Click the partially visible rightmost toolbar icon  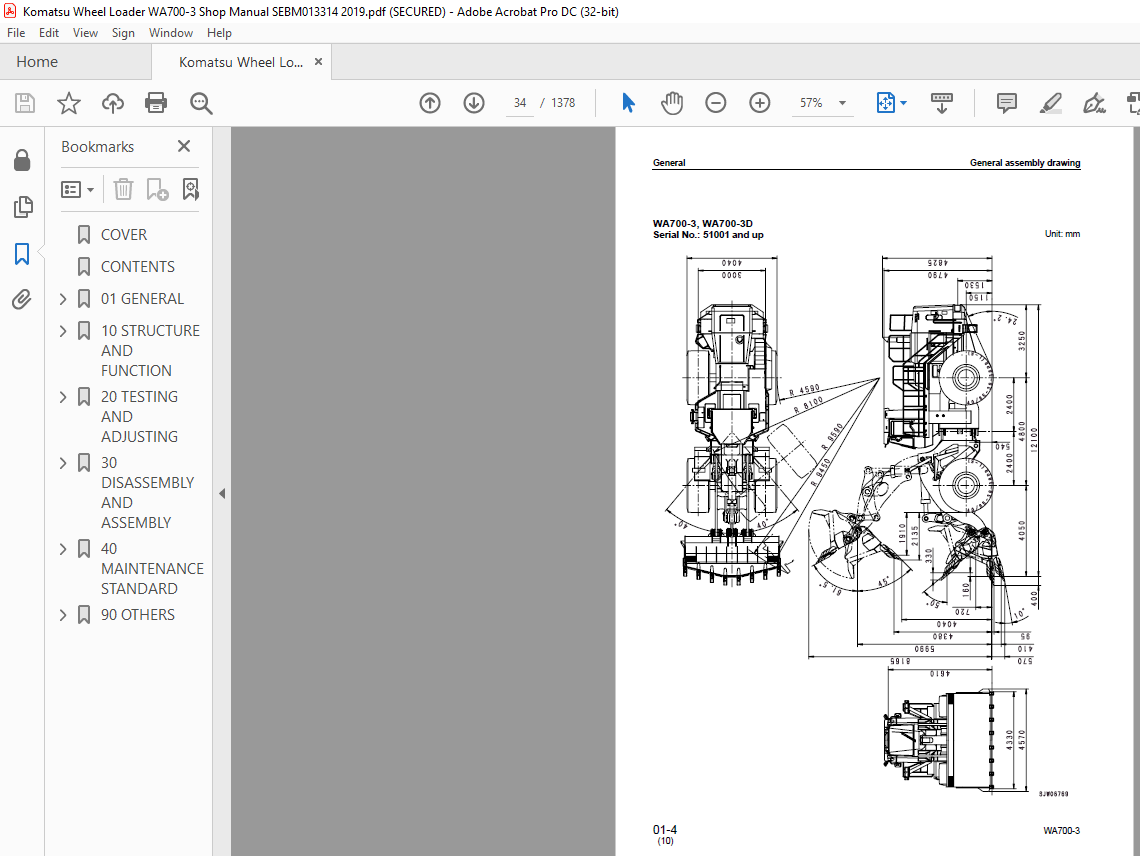coord(1133,103)
